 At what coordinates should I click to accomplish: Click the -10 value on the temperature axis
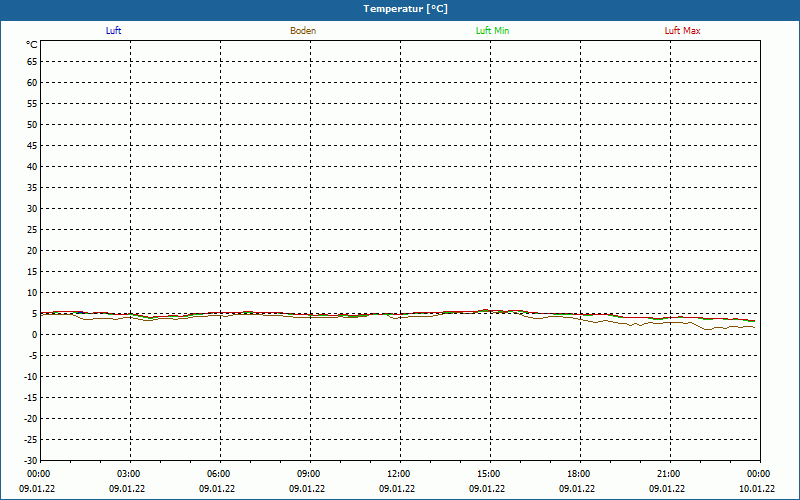pyautogui.click(x=31, y=377)
